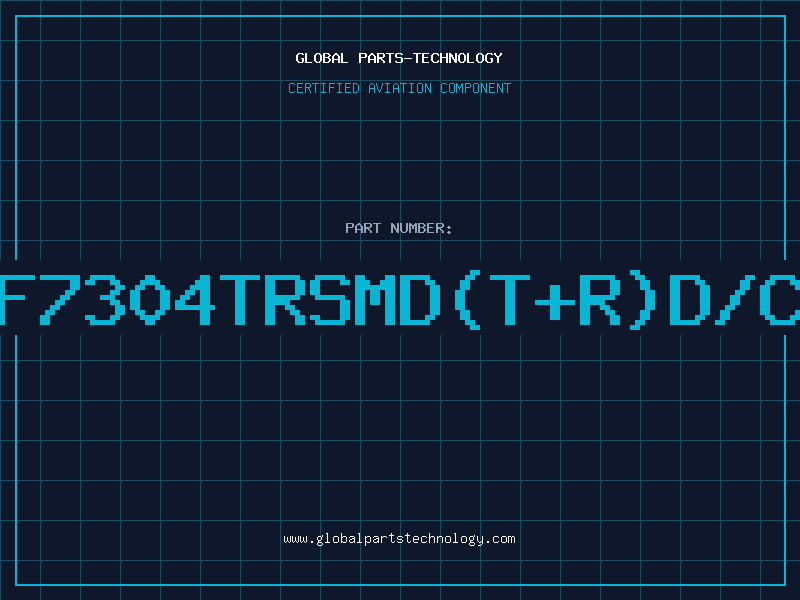Click the plus sign in the part number
The width and height of the screenshot is (800, 600).
pyautogui.click(x=555, y=302)
